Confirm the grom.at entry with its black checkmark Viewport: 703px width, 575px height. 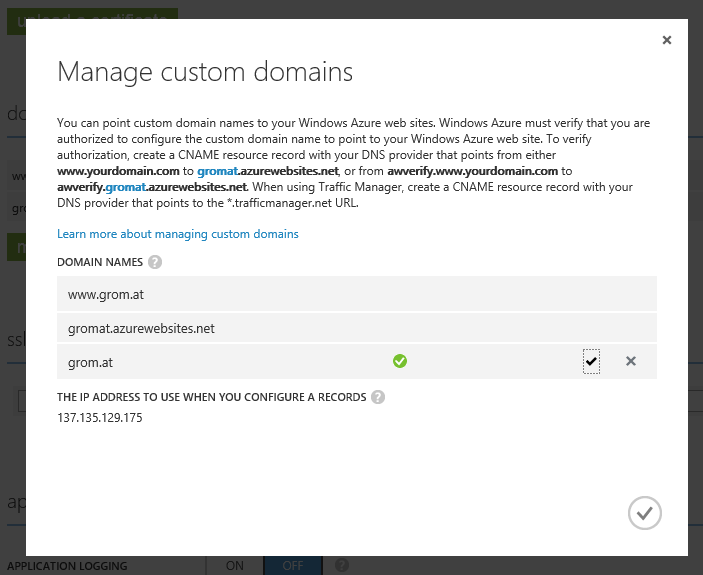591,361
